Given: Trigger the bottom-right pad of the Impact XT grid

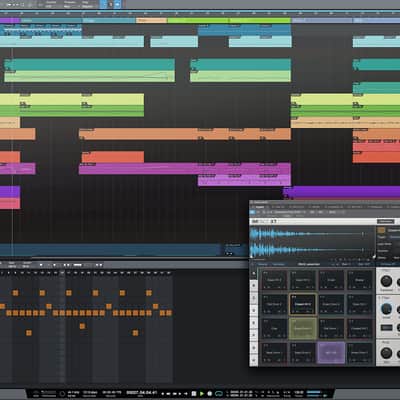Looking at the screenshot, I should tap(359, 353).
